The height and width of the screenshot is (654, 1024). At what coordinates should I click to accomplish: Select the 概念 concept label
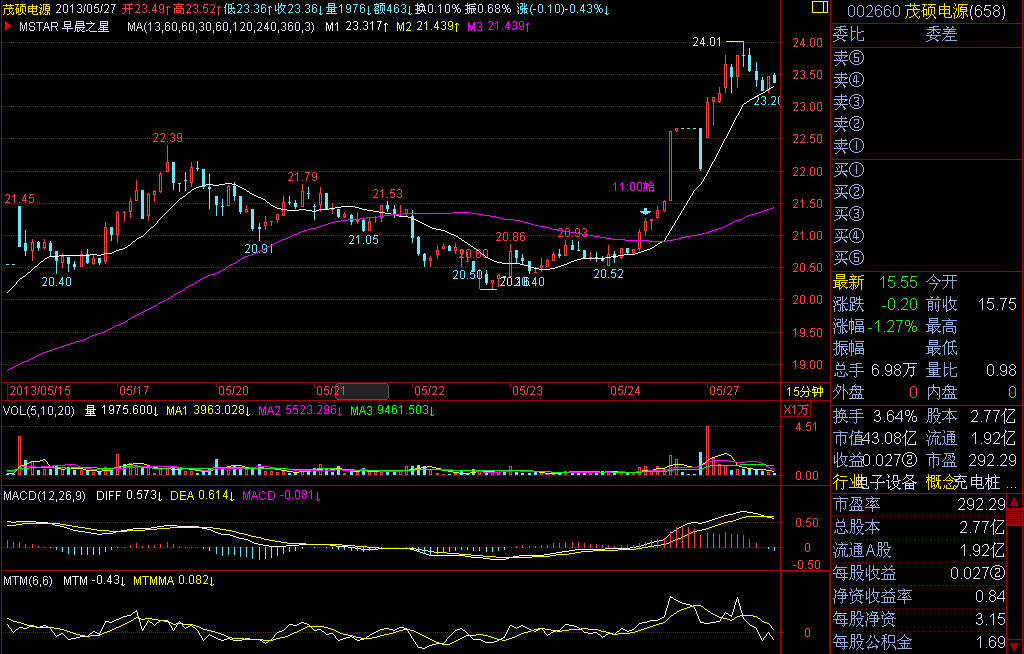[941, 483]
